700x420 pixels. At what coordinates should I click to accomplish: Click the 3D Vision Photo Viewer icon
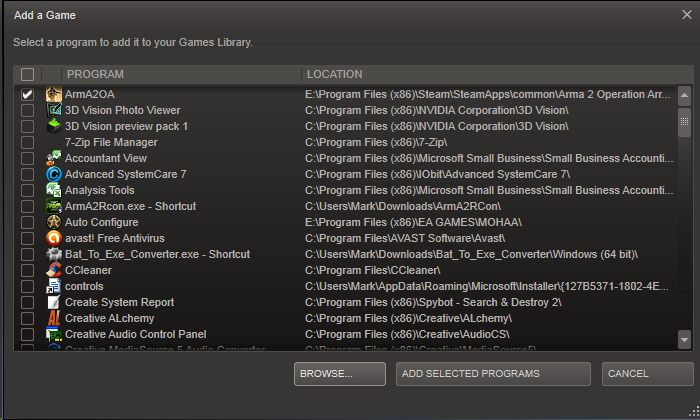click(x=54, y=110)
